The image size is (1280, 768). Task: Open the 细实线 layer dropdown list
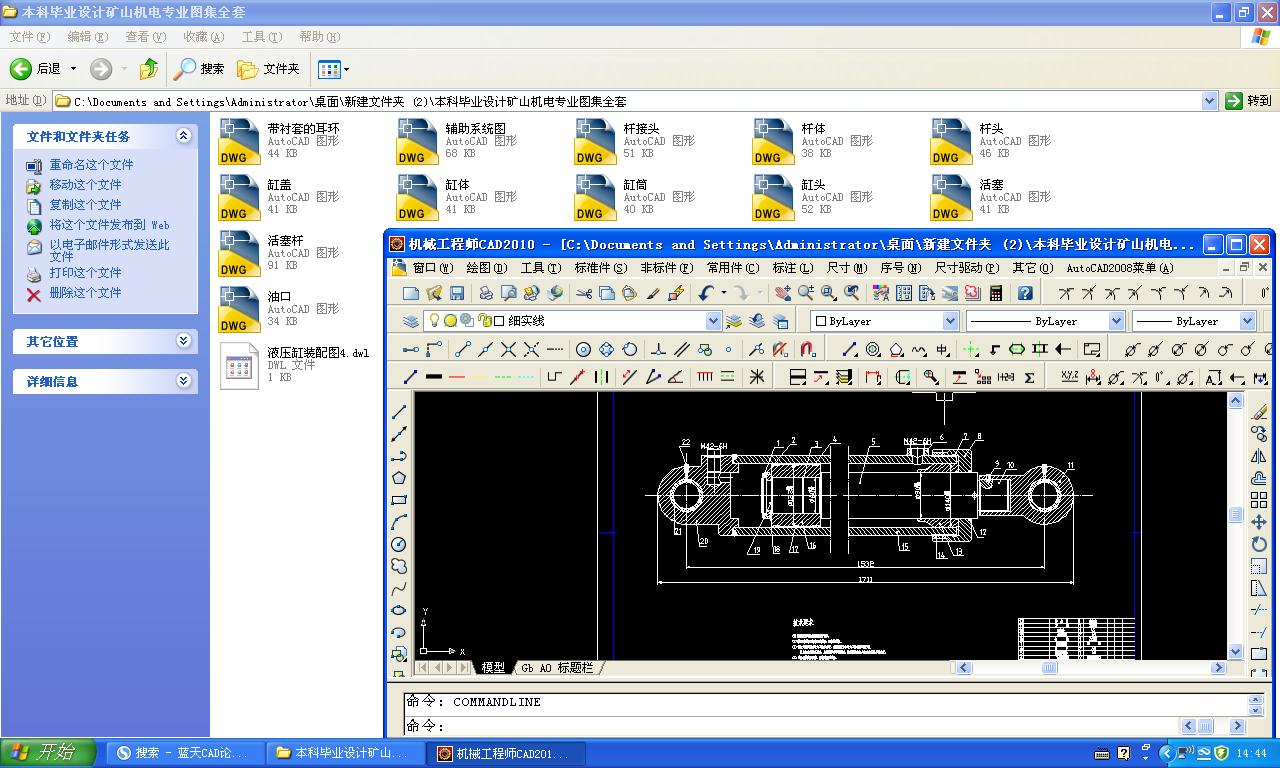pos(713,321)
